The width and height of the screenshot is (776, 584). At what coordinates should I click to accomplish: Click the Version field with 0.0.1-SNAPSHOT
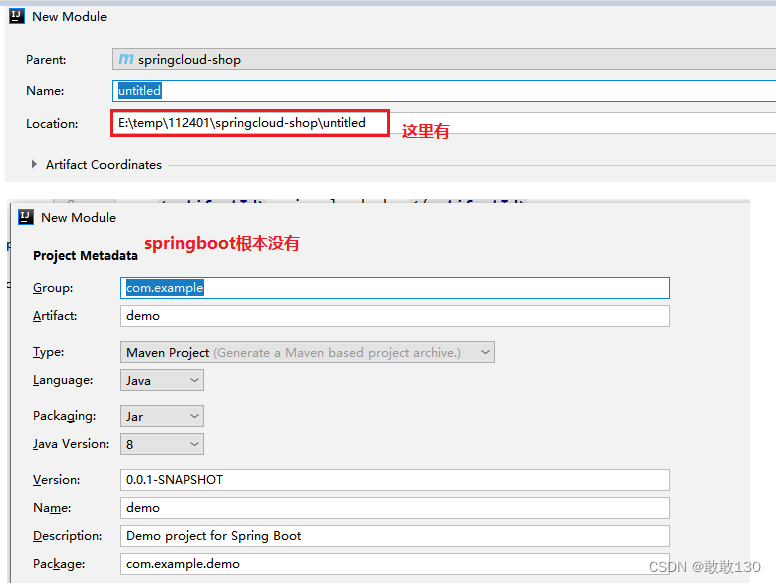coord(394,480)
